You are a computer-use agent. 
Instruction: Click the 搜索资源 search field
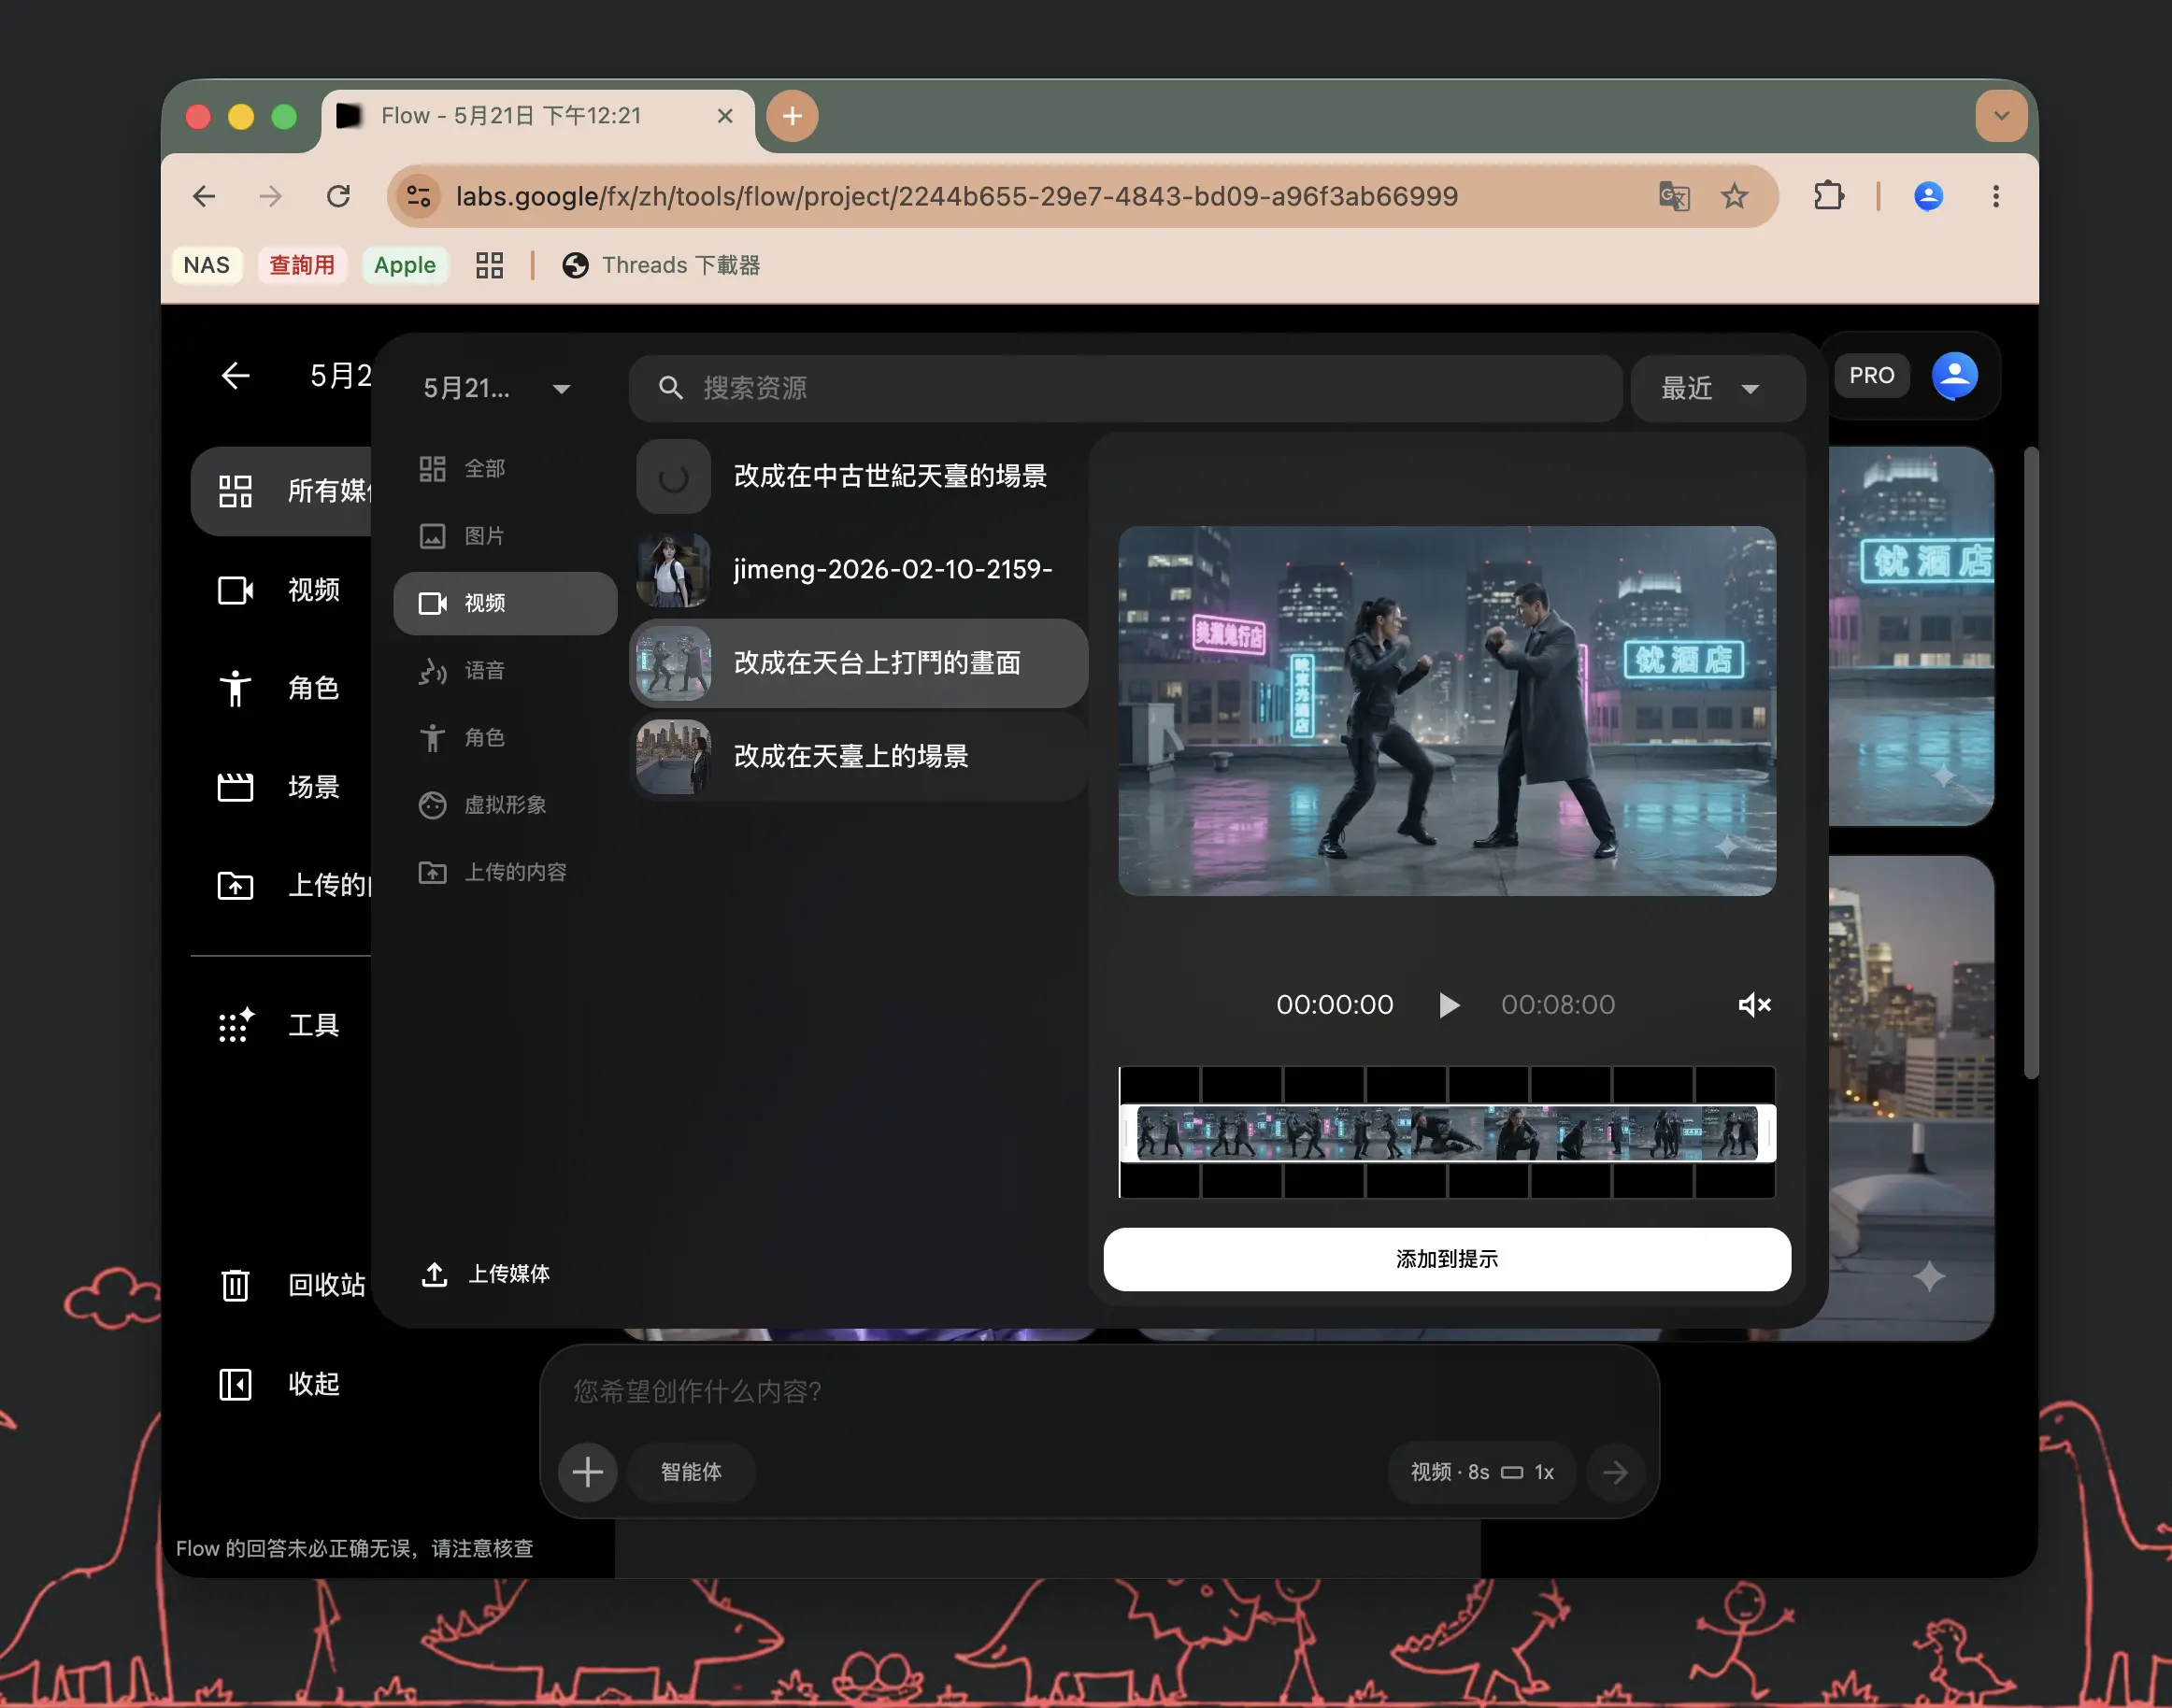click(x=1125, y=388)
